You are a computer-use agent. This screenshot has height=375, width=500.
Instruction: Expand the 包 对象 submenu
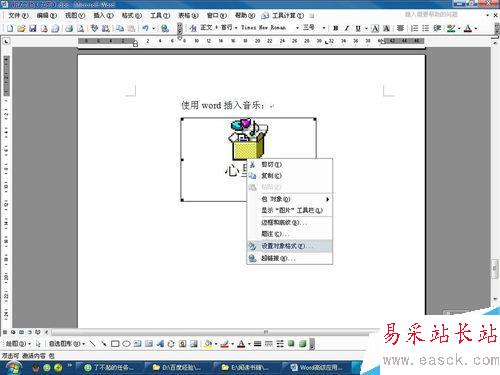pos(290,199)
